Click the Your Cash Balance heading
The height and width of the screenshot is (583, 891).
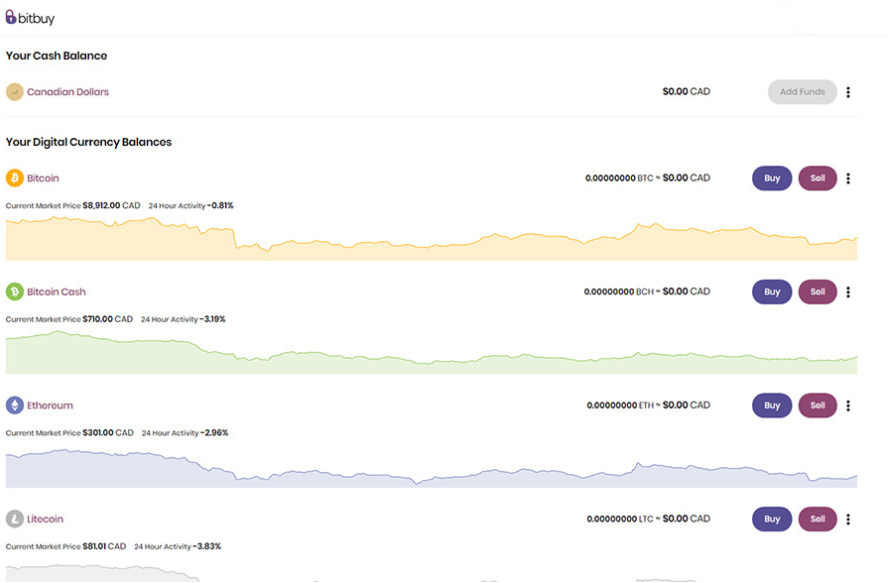56,56
